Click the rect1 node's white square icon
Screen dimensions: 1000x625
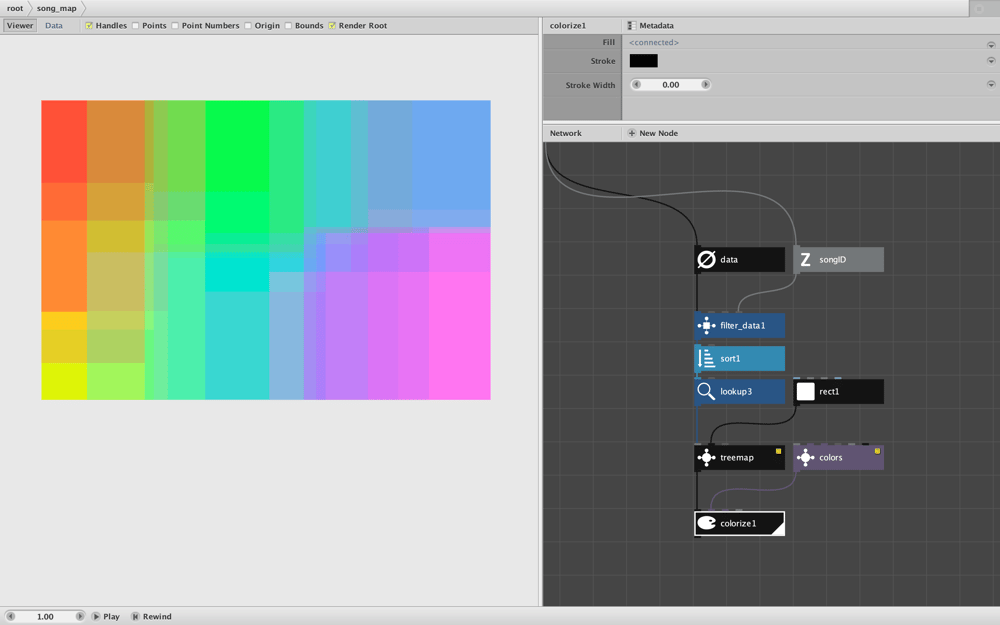(x=805, y=392)
